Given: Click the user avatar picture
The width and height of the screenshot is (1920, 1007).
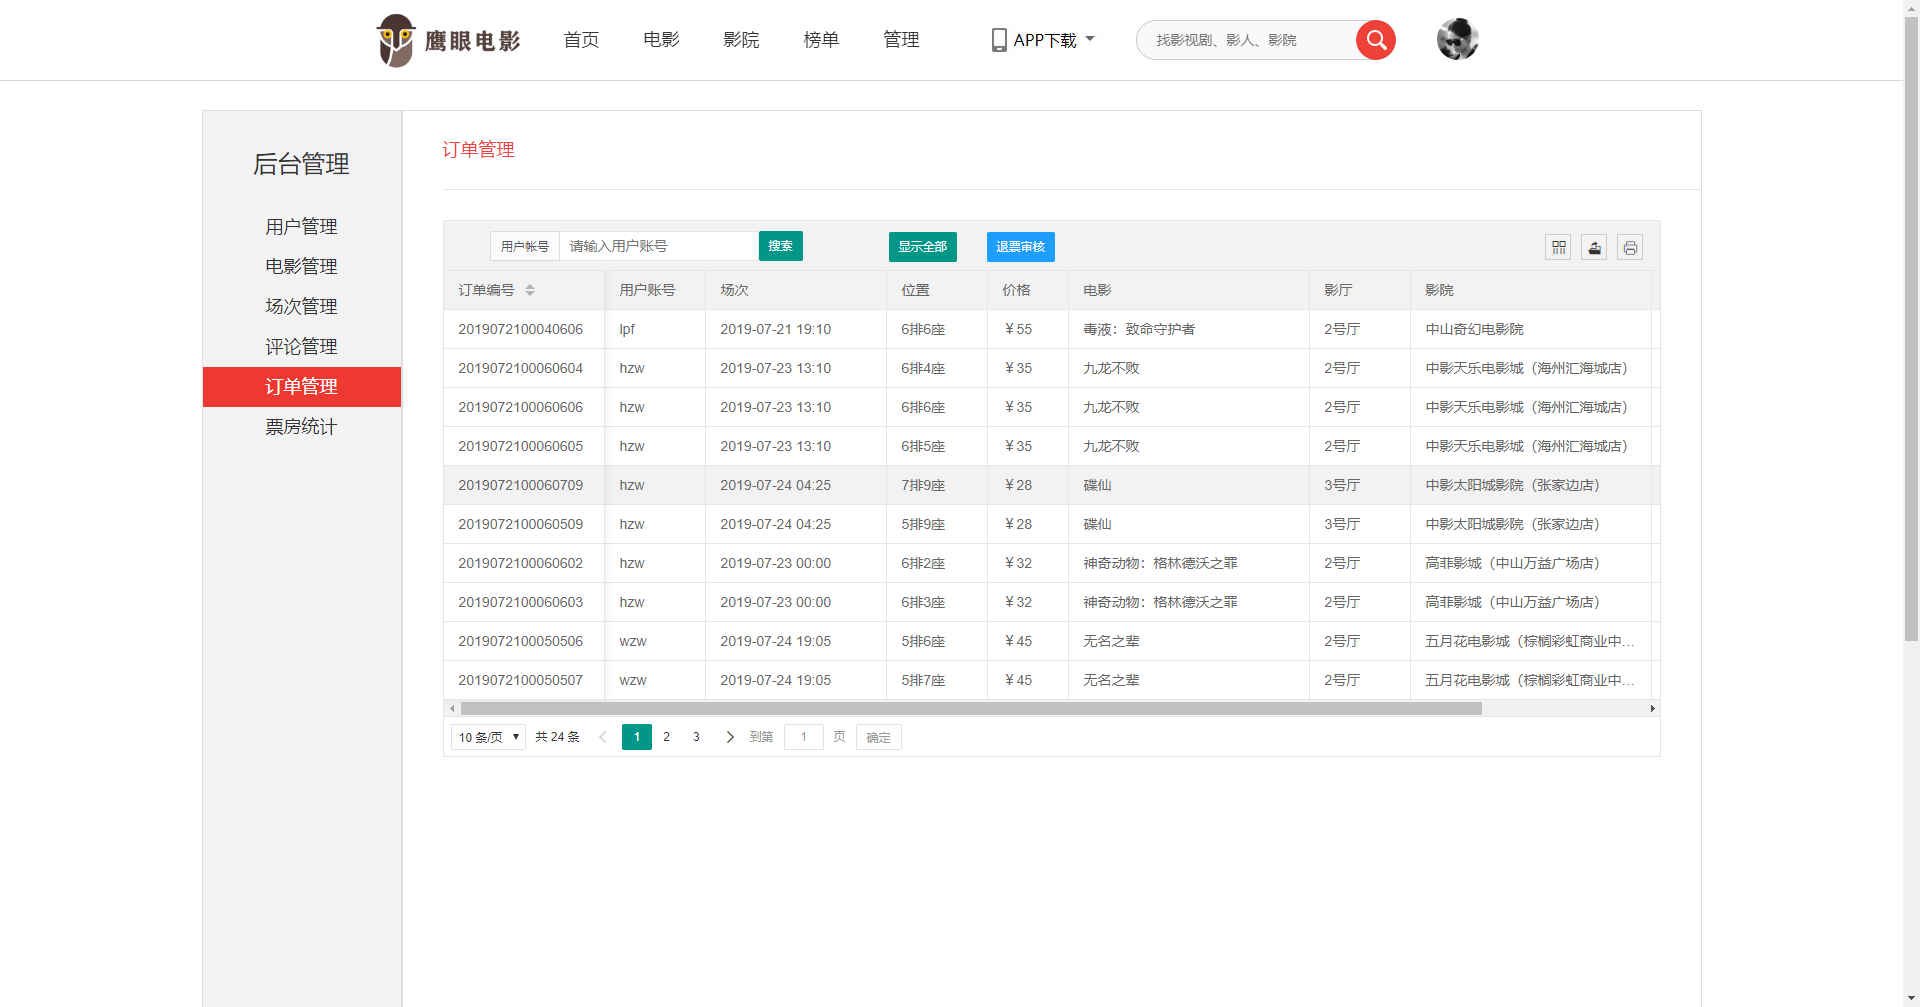Looking at the screenshot, I should 1457,40.
